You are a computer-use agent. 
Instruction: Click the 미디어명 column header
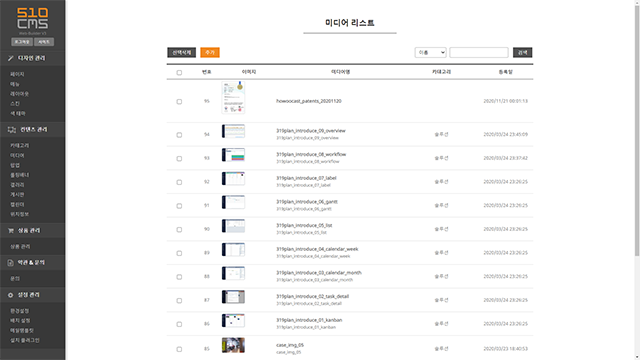[x=340, y=72]
